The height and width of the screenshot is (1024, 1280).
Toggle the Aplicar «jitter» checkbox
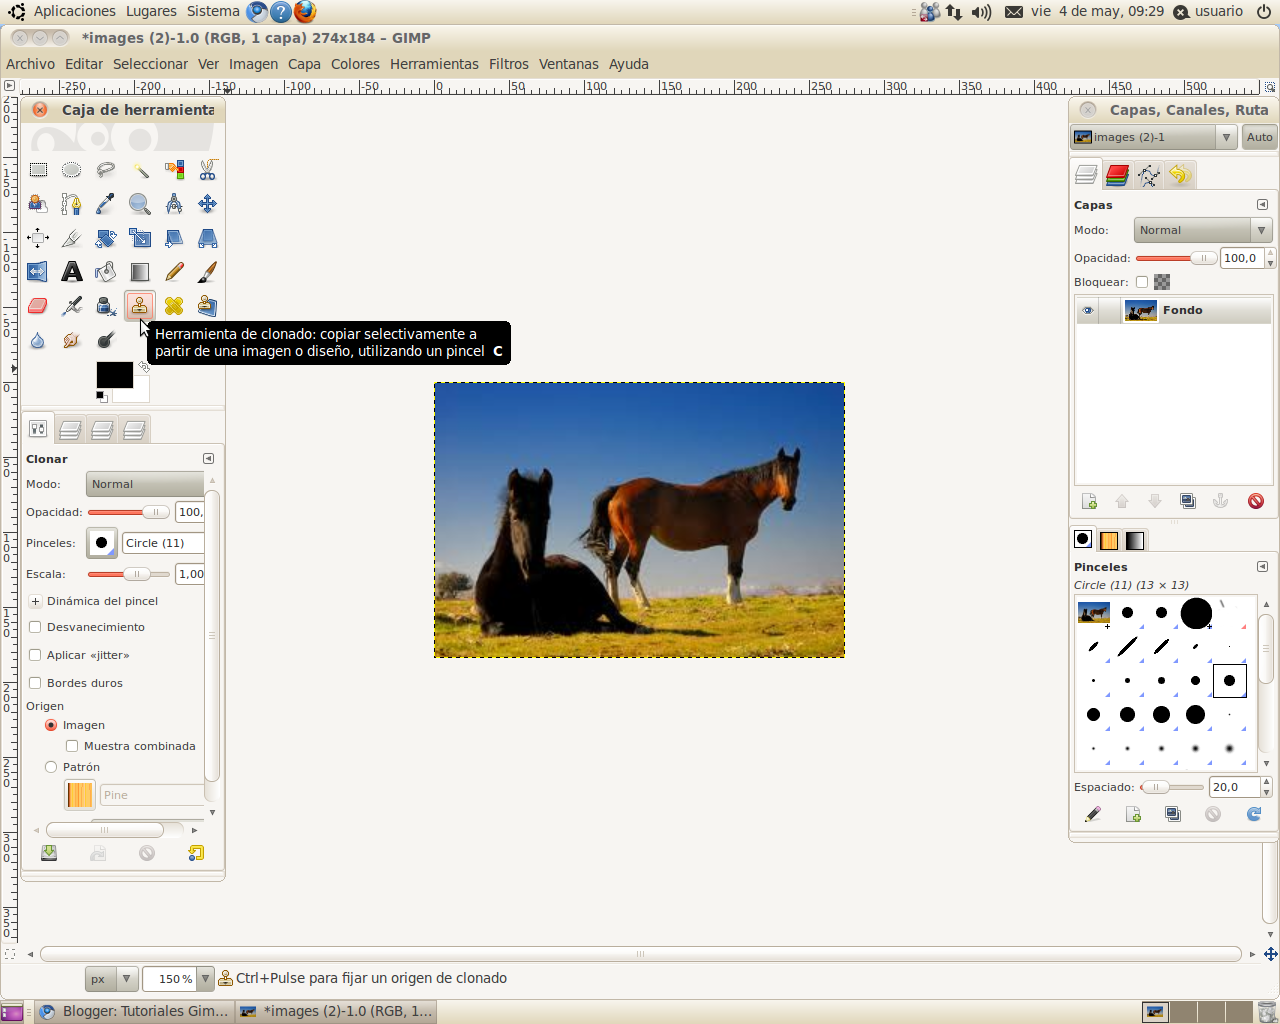pos(35,655)
